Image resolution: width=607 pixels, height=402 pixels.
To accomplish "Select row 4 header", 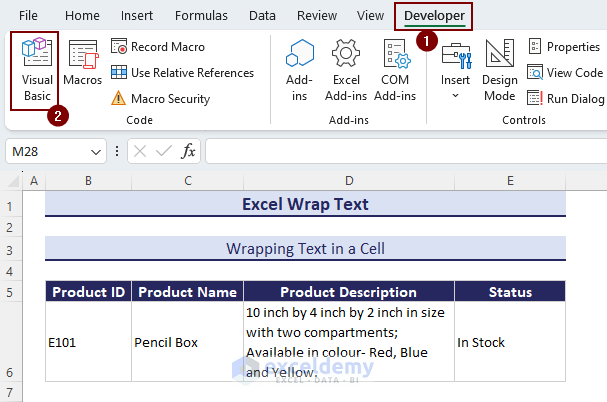I will (11, 271).
